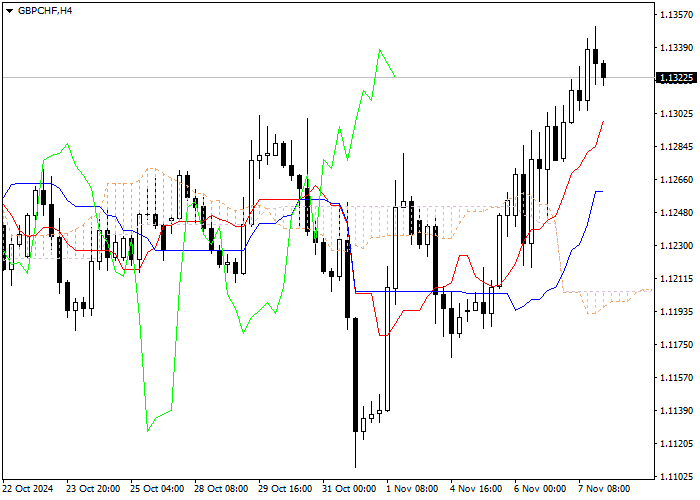Click the 1 Nov 08:00 time label
Screen dimensions: 700x500
click(x=412, y=489)
